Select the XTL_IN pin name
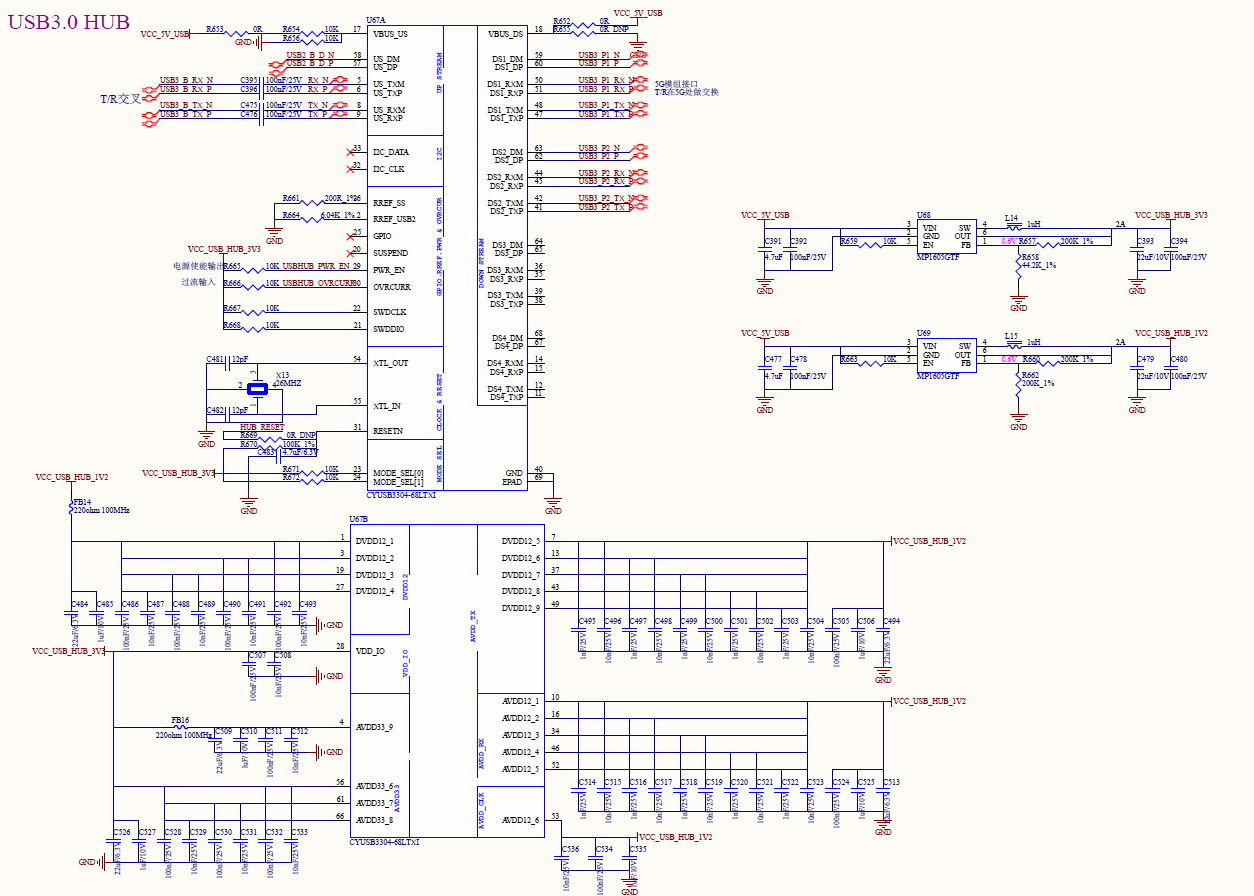Screen dimensions: 1254x896 pyautogui.click(x=387, y=406)
